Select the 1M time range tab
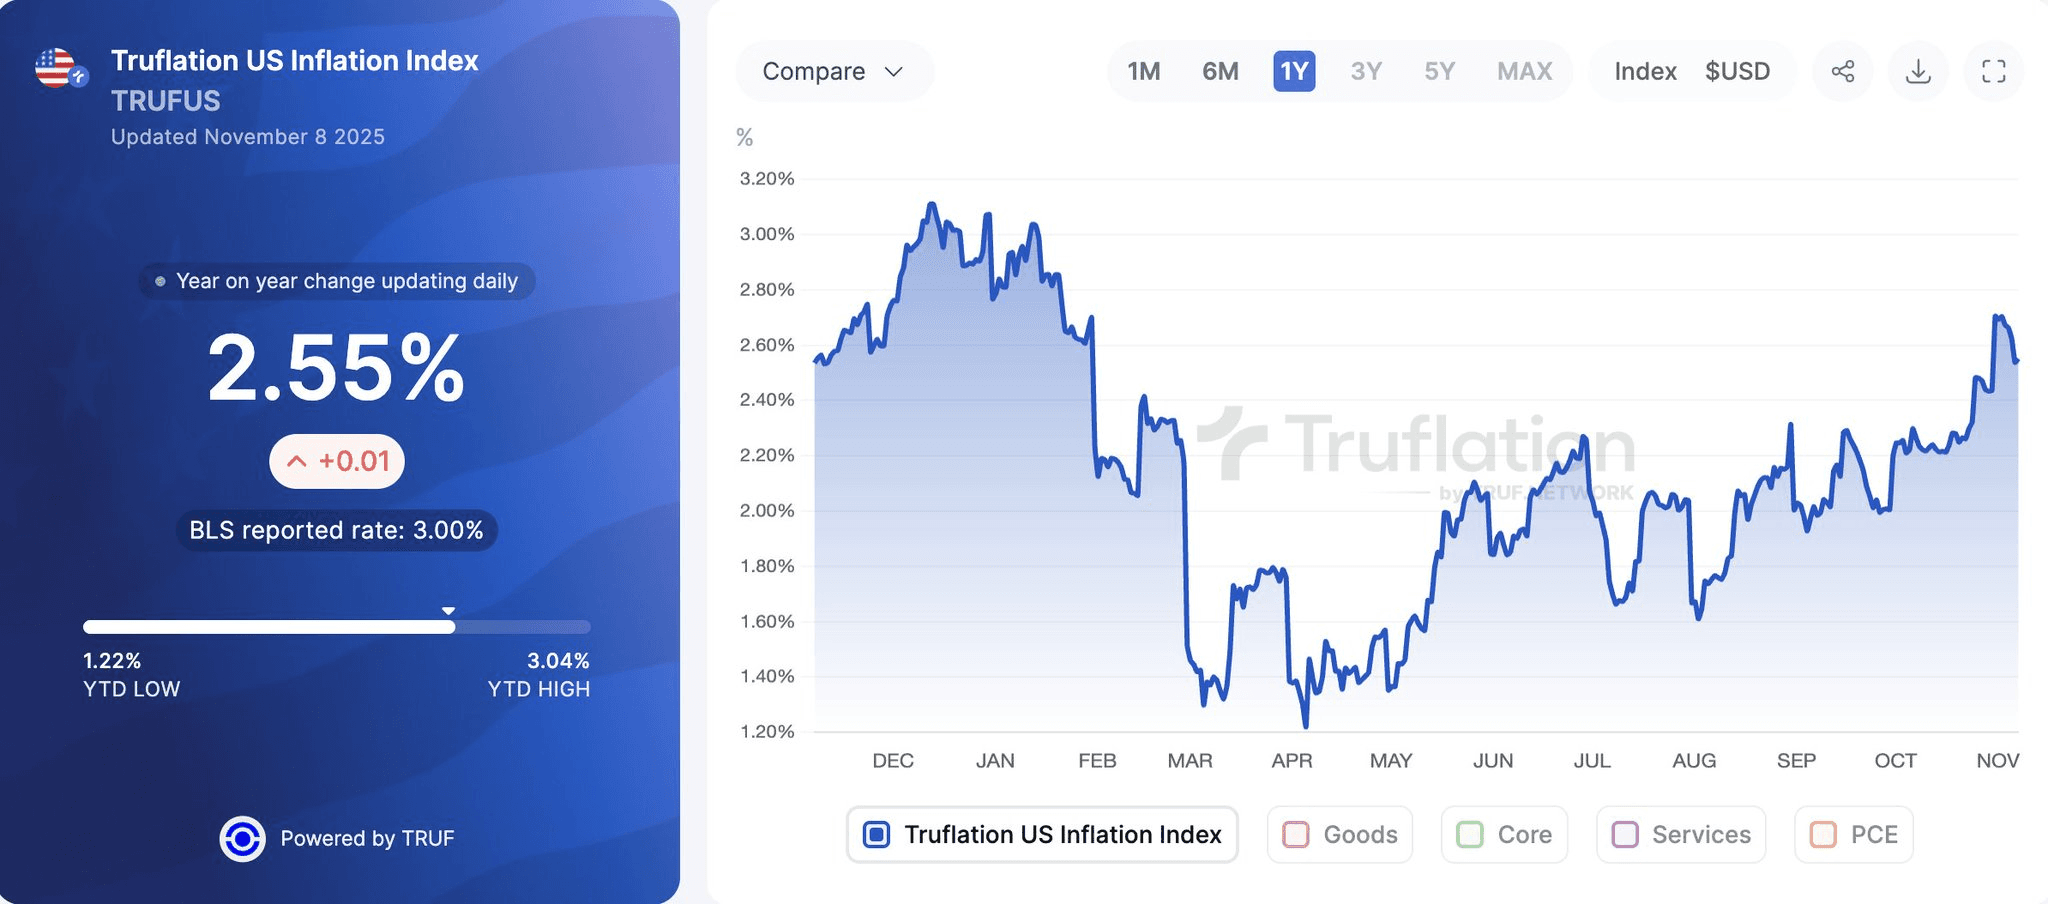This screenshot has width=2048, height=904. pyautogui.click(x=1144, y=71)
